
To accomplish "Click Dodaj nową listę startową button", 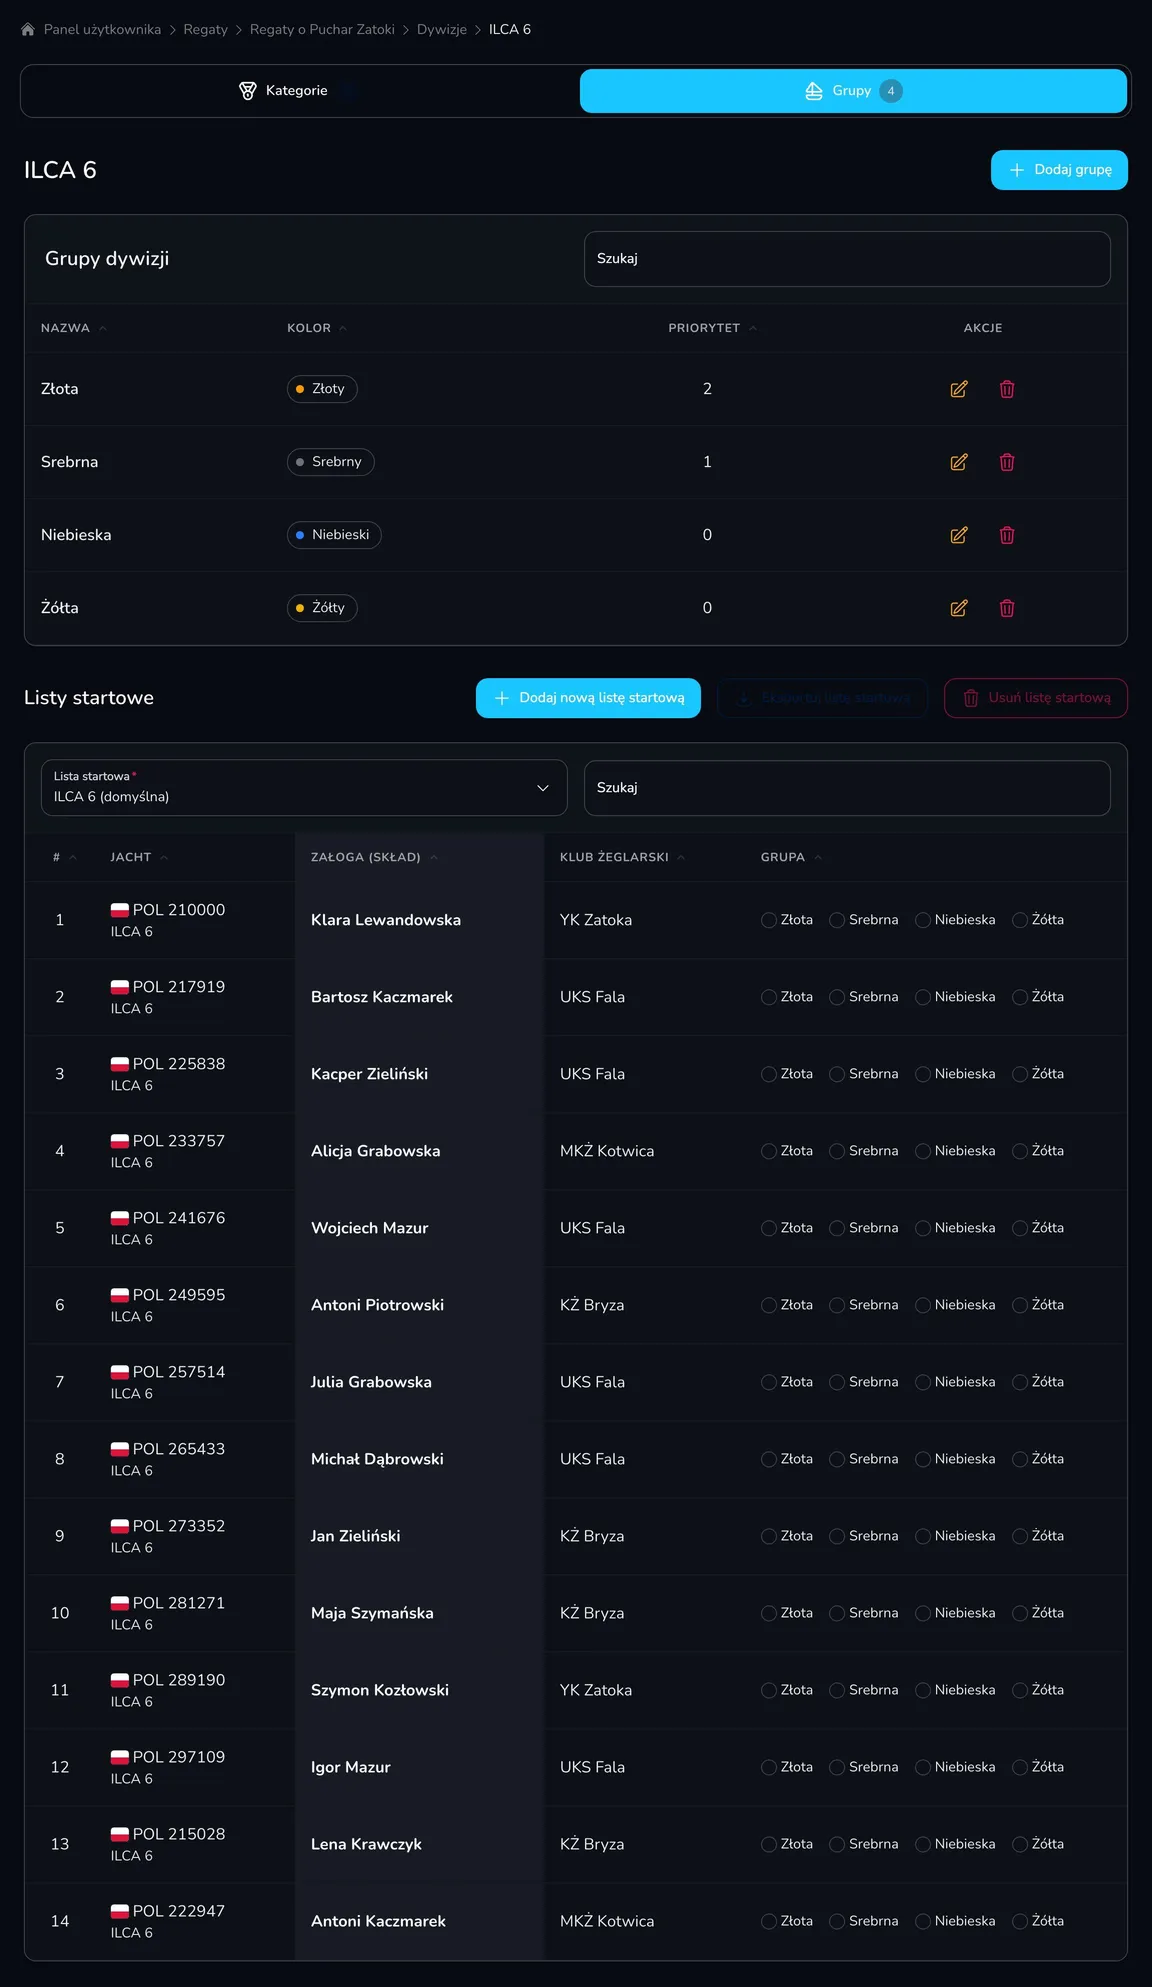I will [588, 698].
